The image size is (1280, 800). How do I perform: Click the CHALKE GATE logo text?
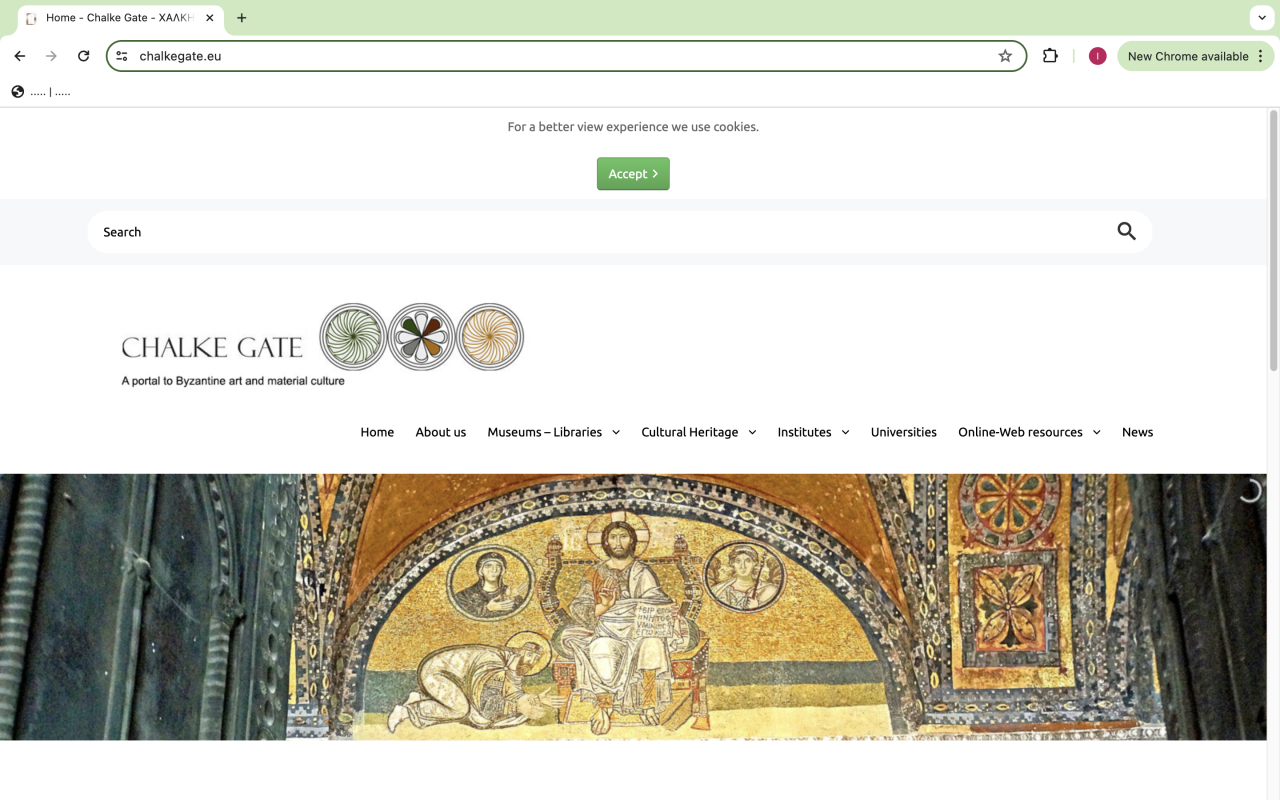click(x=212, y=348)
